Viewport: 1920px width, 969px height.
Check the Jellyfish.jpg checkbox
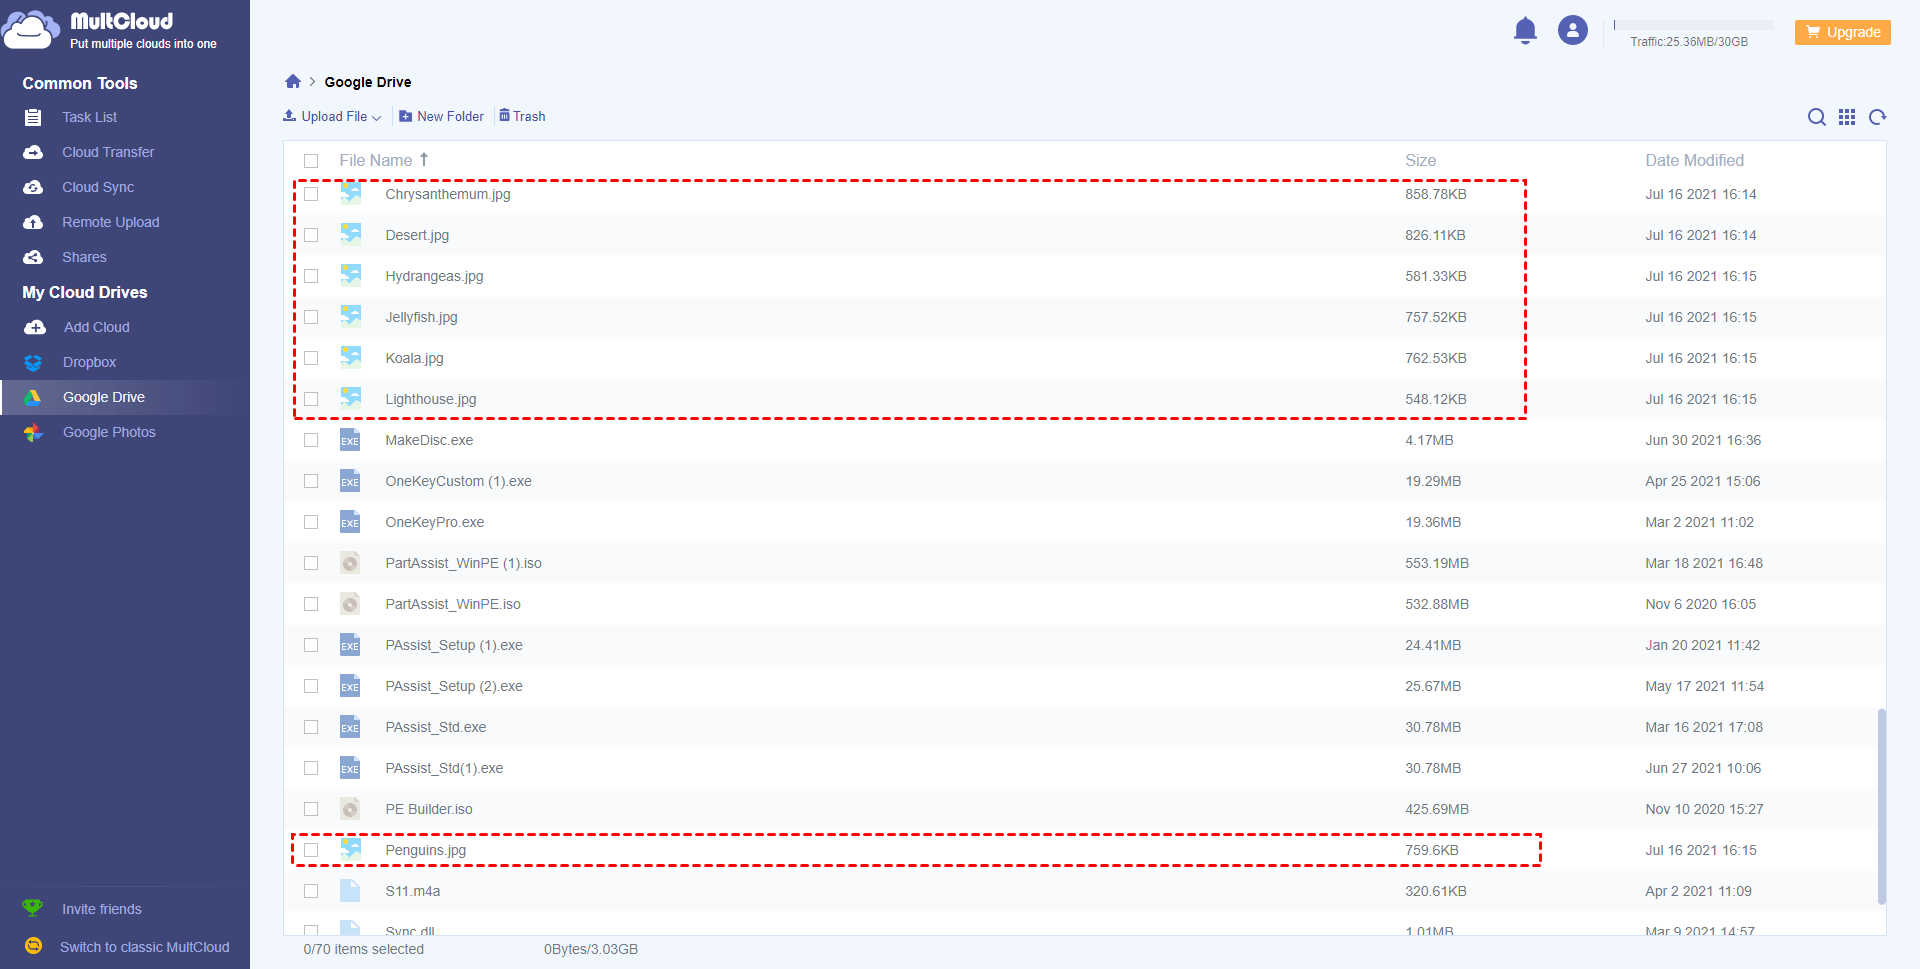311,317
